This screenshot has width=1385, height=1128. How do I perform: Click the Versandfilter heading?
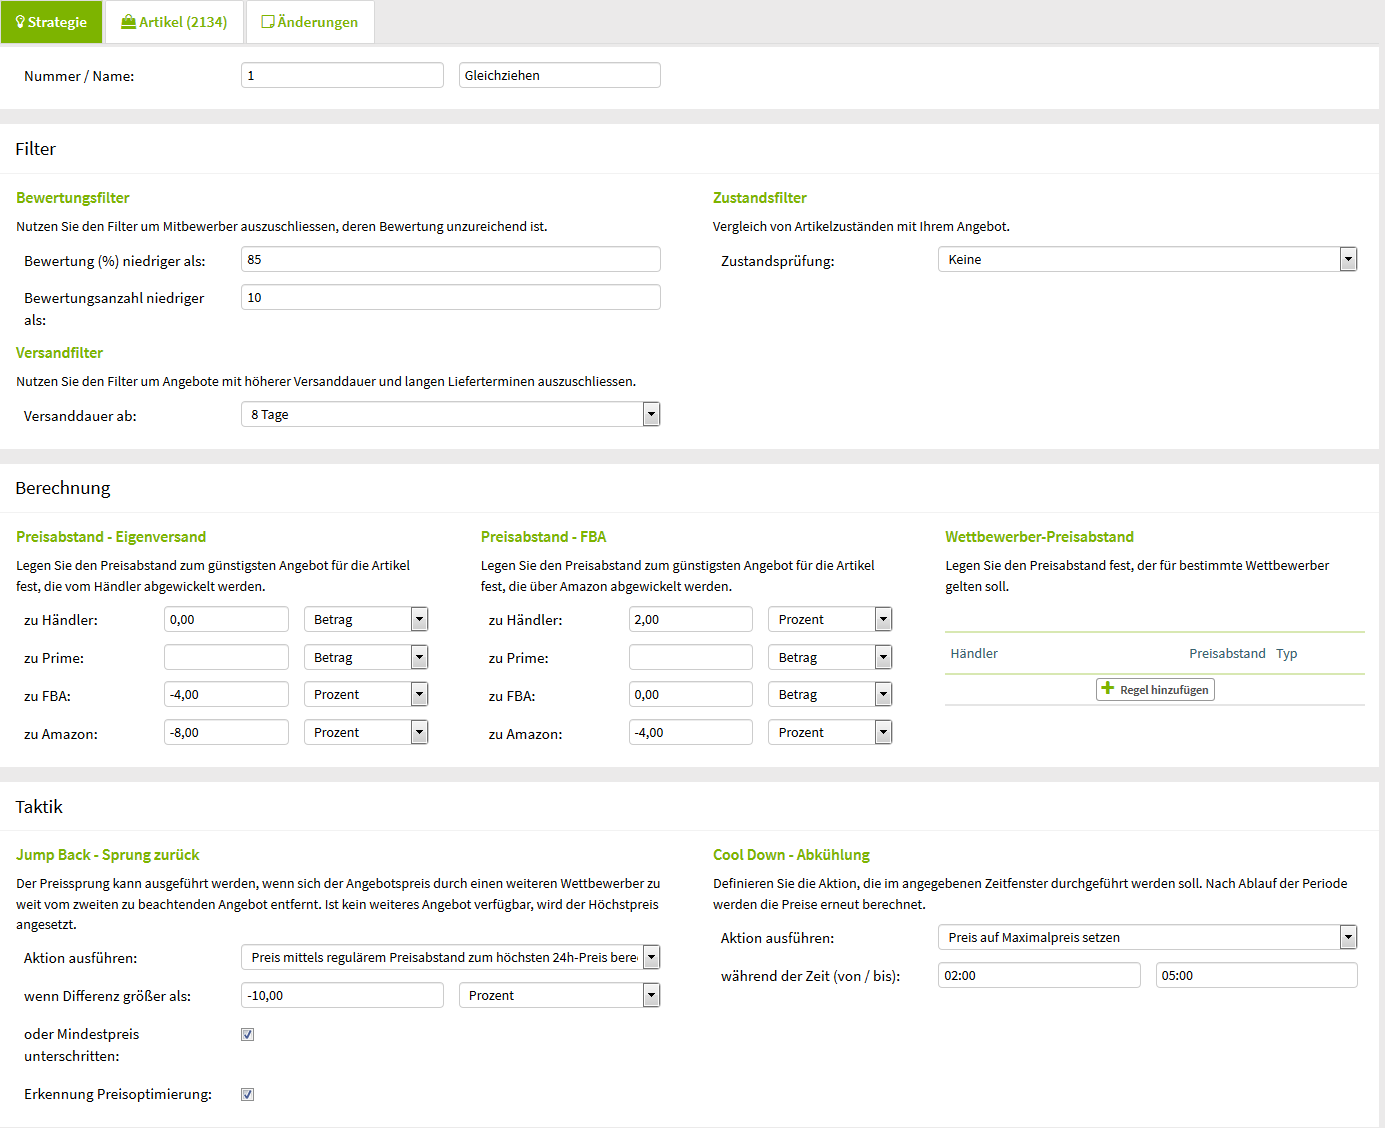pos(59,353)
